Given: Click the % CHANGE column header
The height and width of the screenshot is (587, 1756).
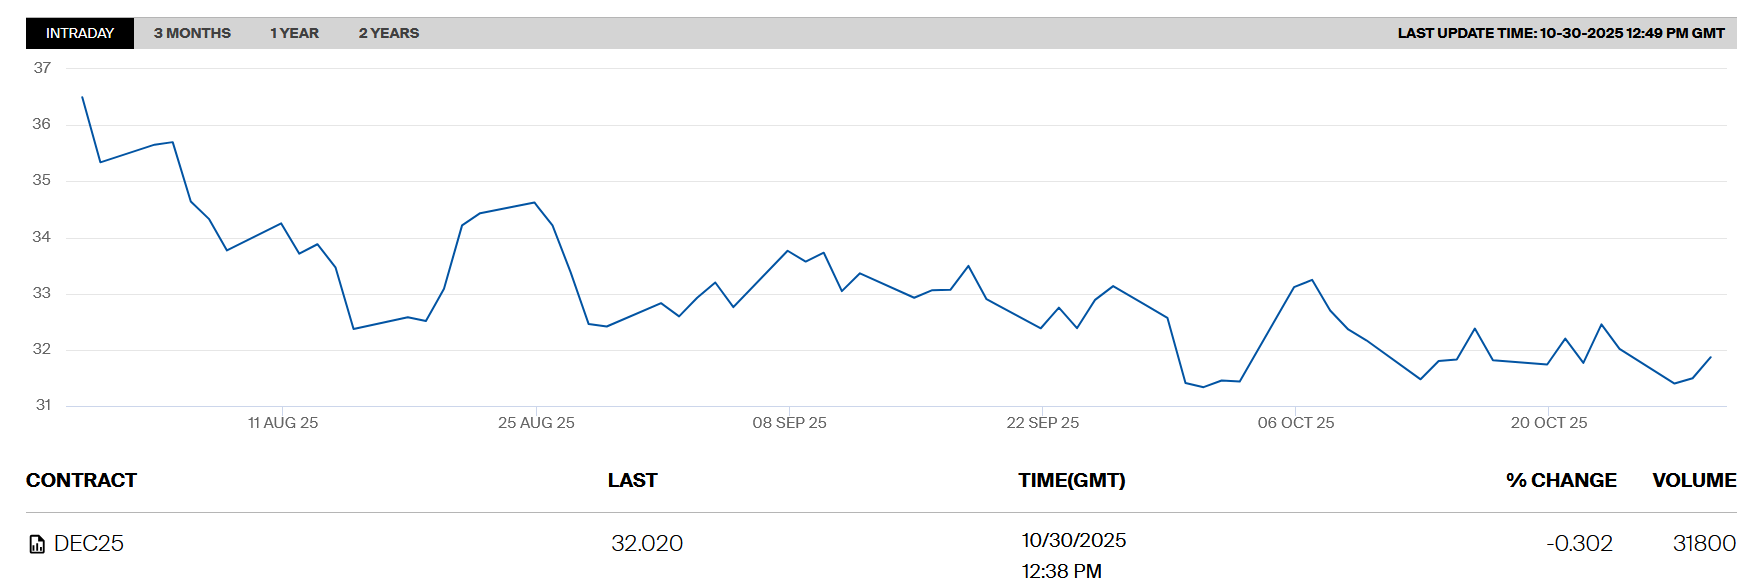Looking at the screenshot, I should (x=1560, y=480).
